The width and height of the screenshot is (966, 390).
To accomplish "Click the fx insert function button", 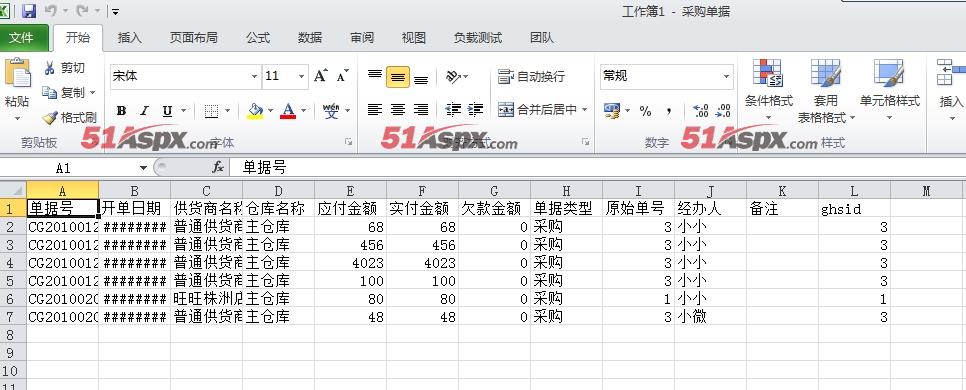I will click(218, 168).
